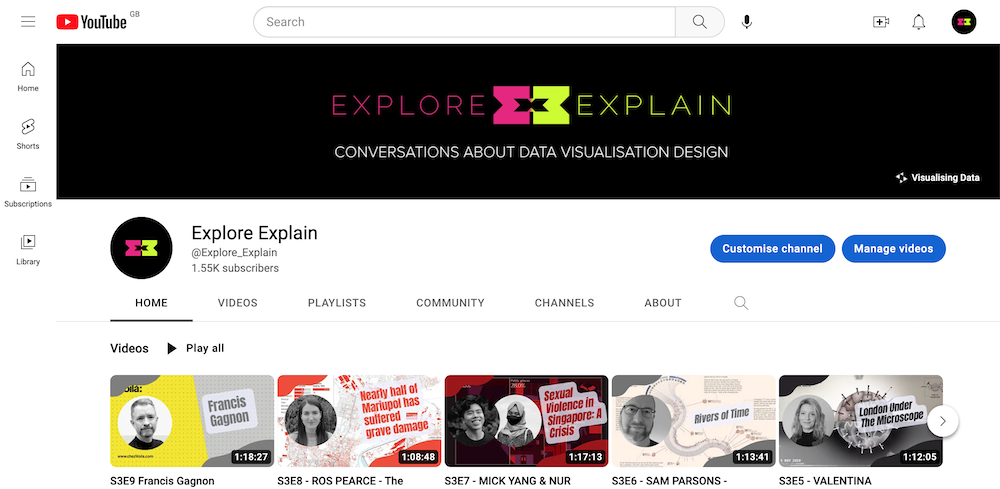The image size is (1000, 489).
Task: Switch to the COMMUNITY tab
Action: 450,303
